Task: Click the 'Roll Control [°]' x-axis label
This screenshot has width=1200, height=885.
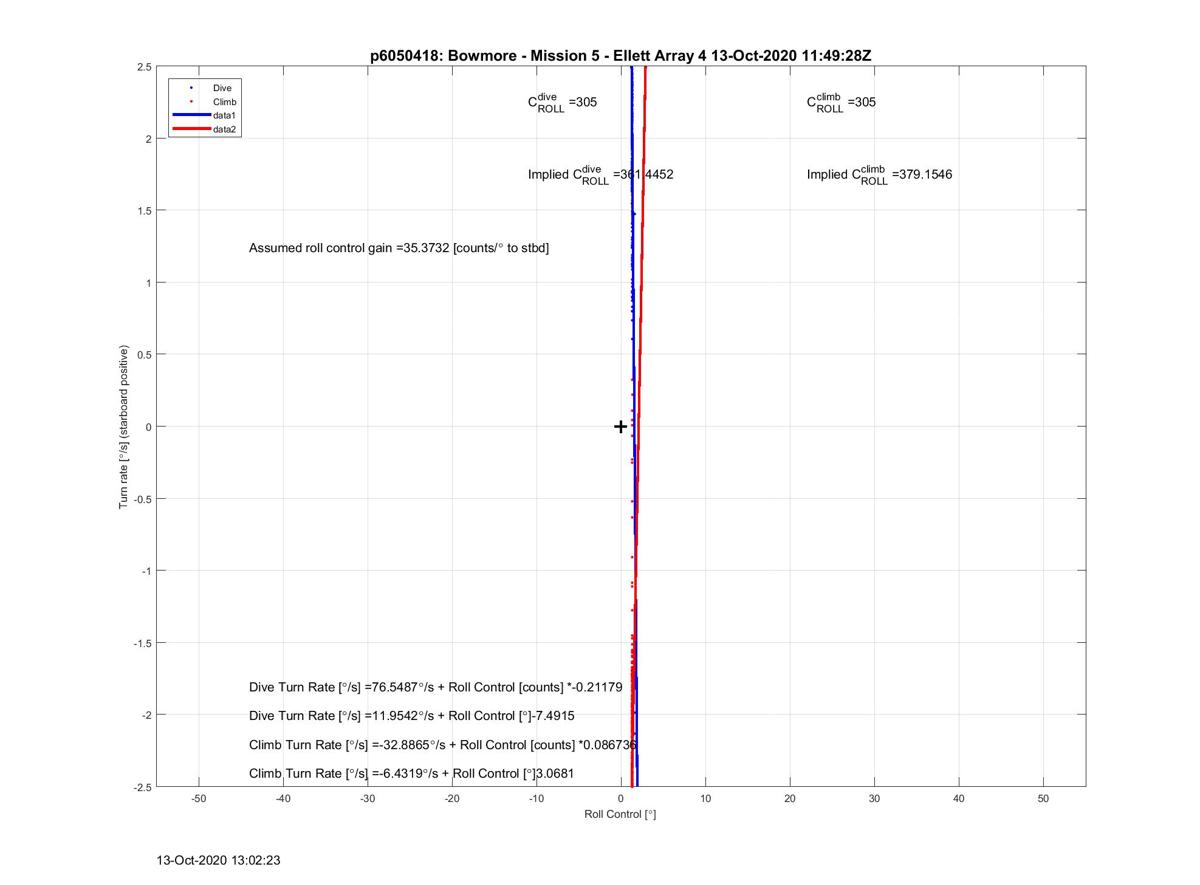Action: [620, 814]
